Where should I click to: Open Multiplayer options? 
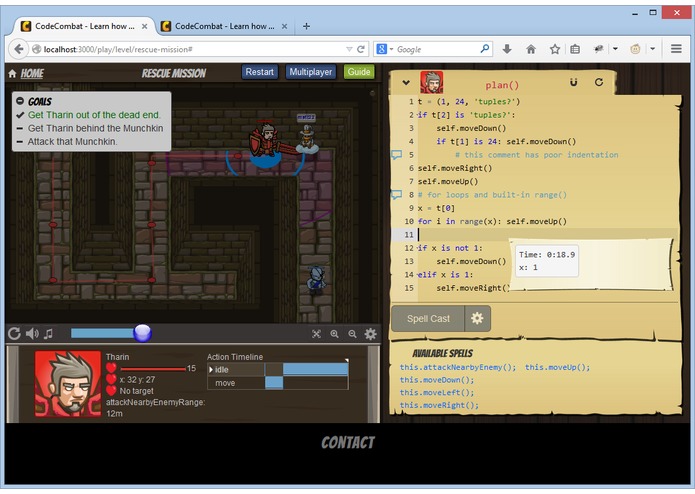[x=311, y=72]
